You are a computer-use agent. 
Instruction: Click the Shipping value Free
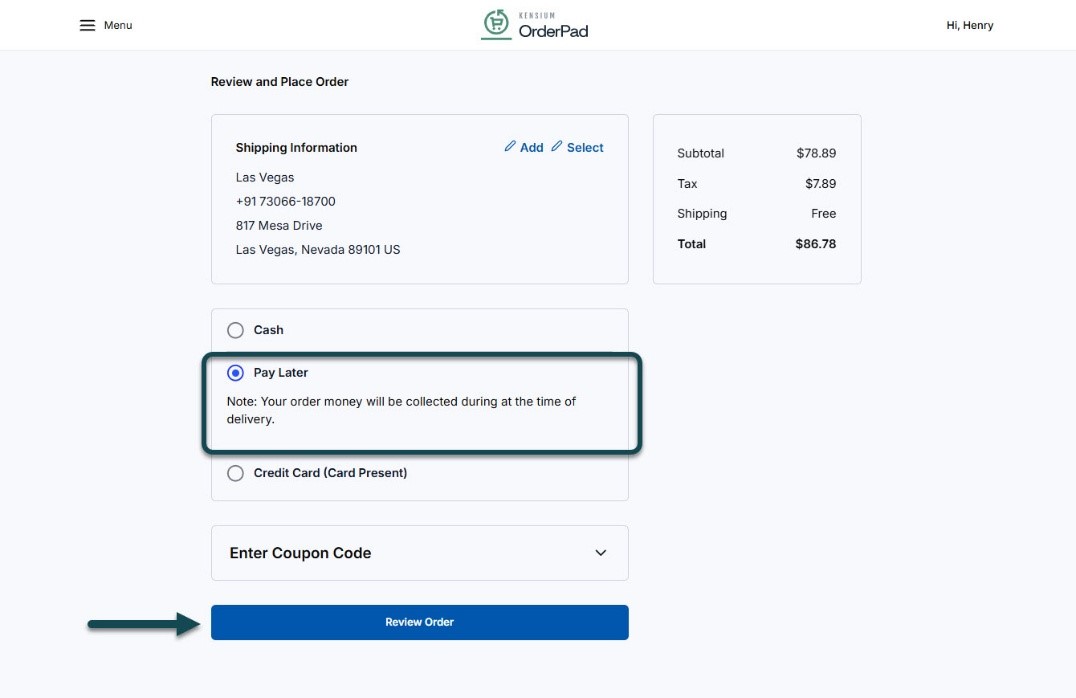[823, 213]
